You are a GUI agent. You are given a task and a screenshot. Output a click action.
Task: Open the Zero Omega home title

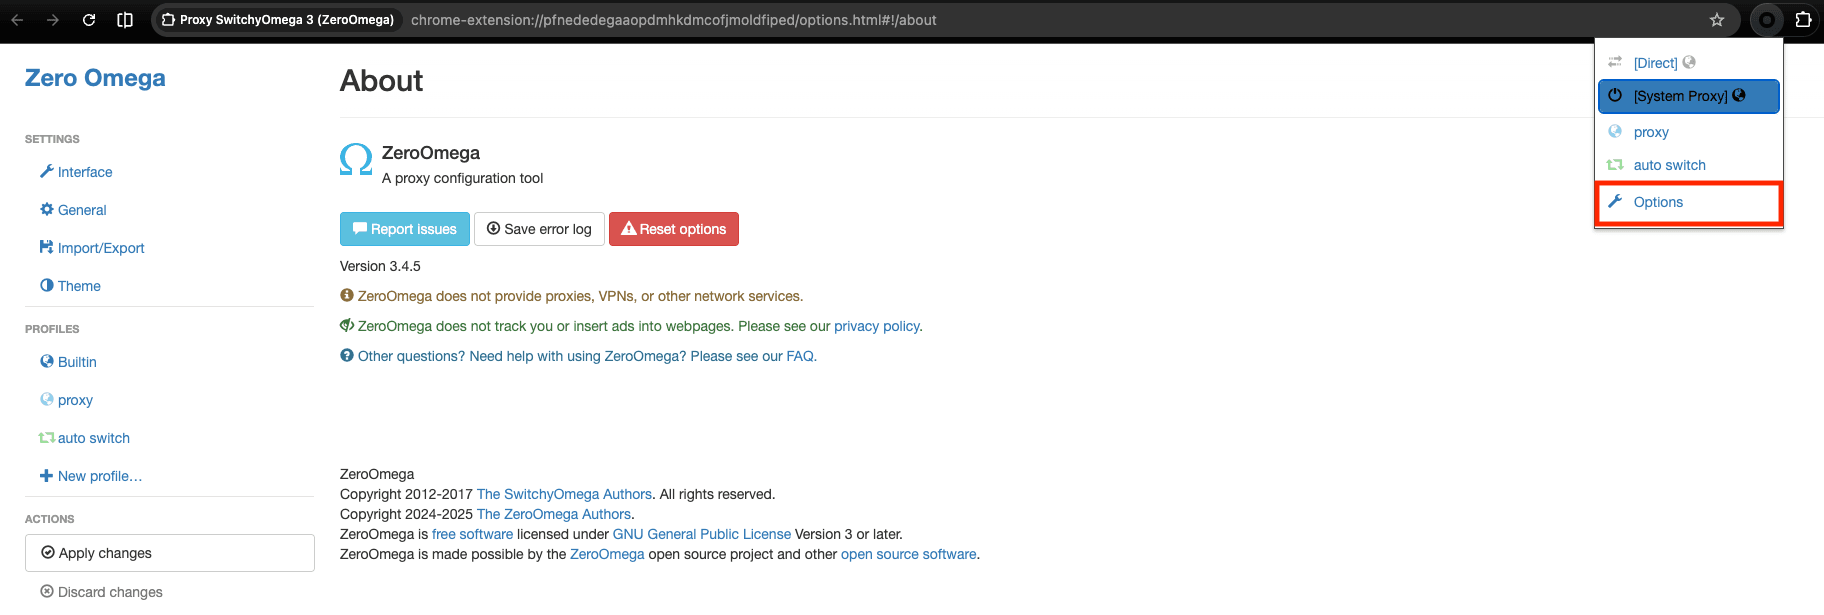click(95, 78)
